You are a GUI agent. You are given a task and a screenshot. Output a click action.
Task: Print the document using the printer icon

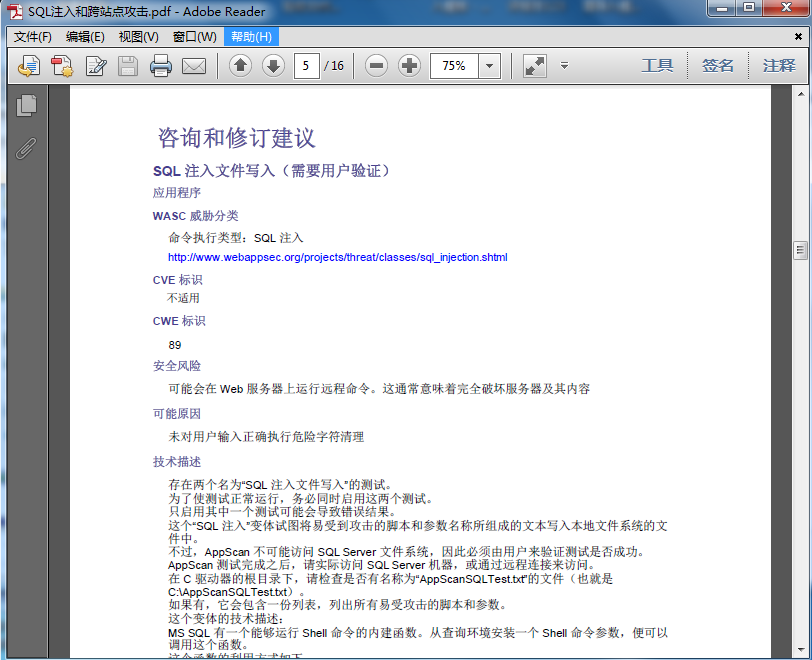[161, 66]
